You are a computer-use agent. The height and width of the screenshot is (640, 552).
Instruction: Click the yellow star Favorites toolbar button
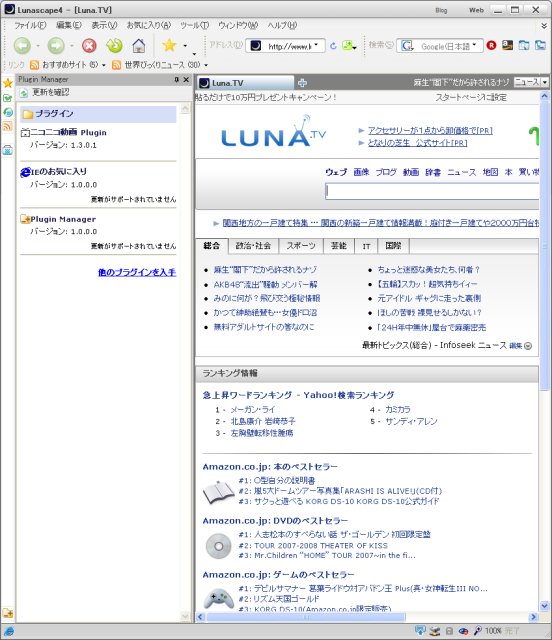pyautogui.click(x=169, y=45)
